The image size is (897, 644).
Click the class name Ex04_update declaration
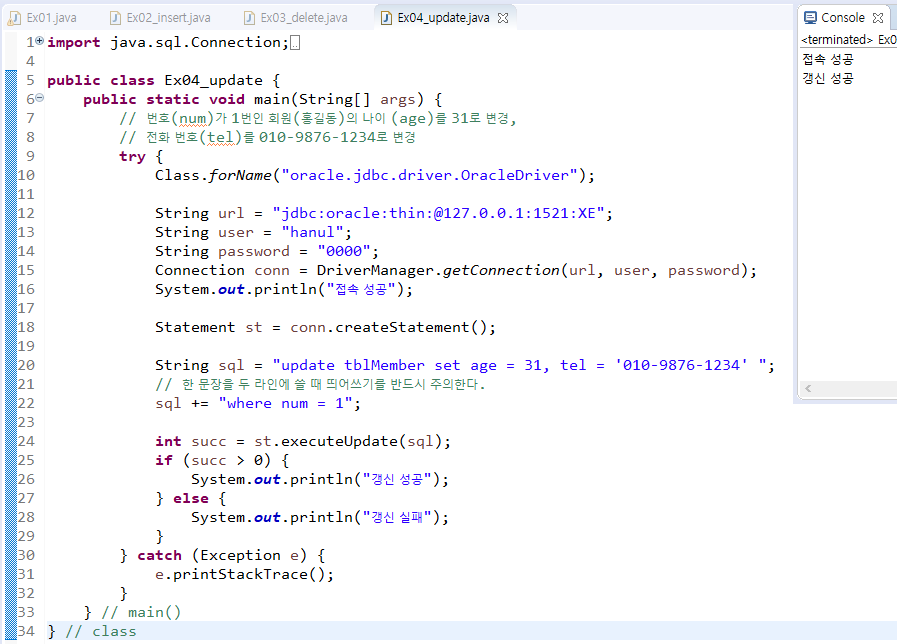(213, 80)
